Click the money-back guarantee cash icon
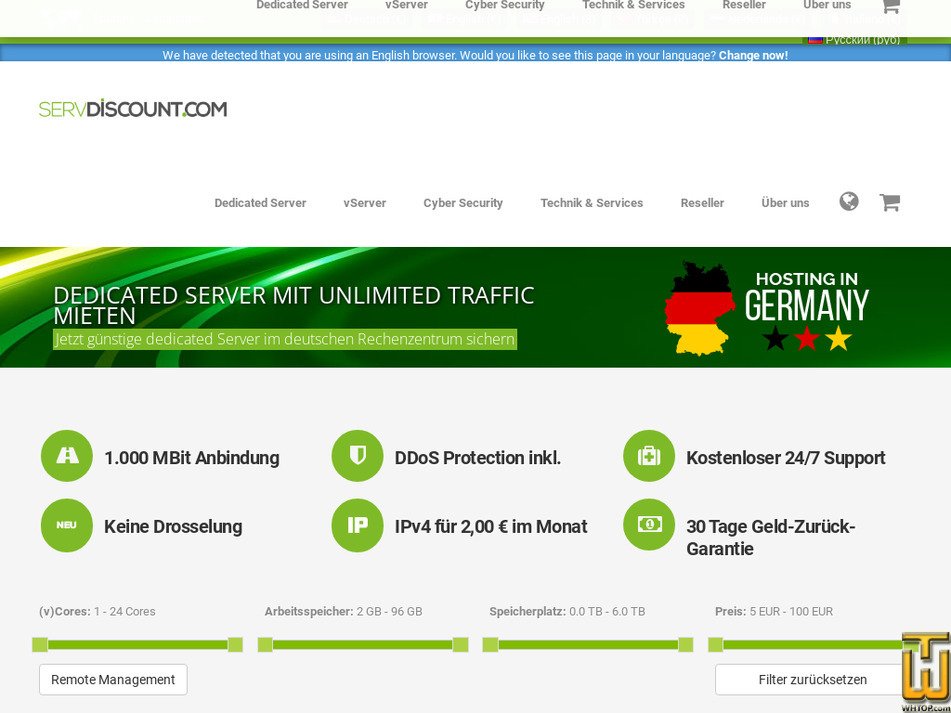Screen dimensions: 951x713 649,525
